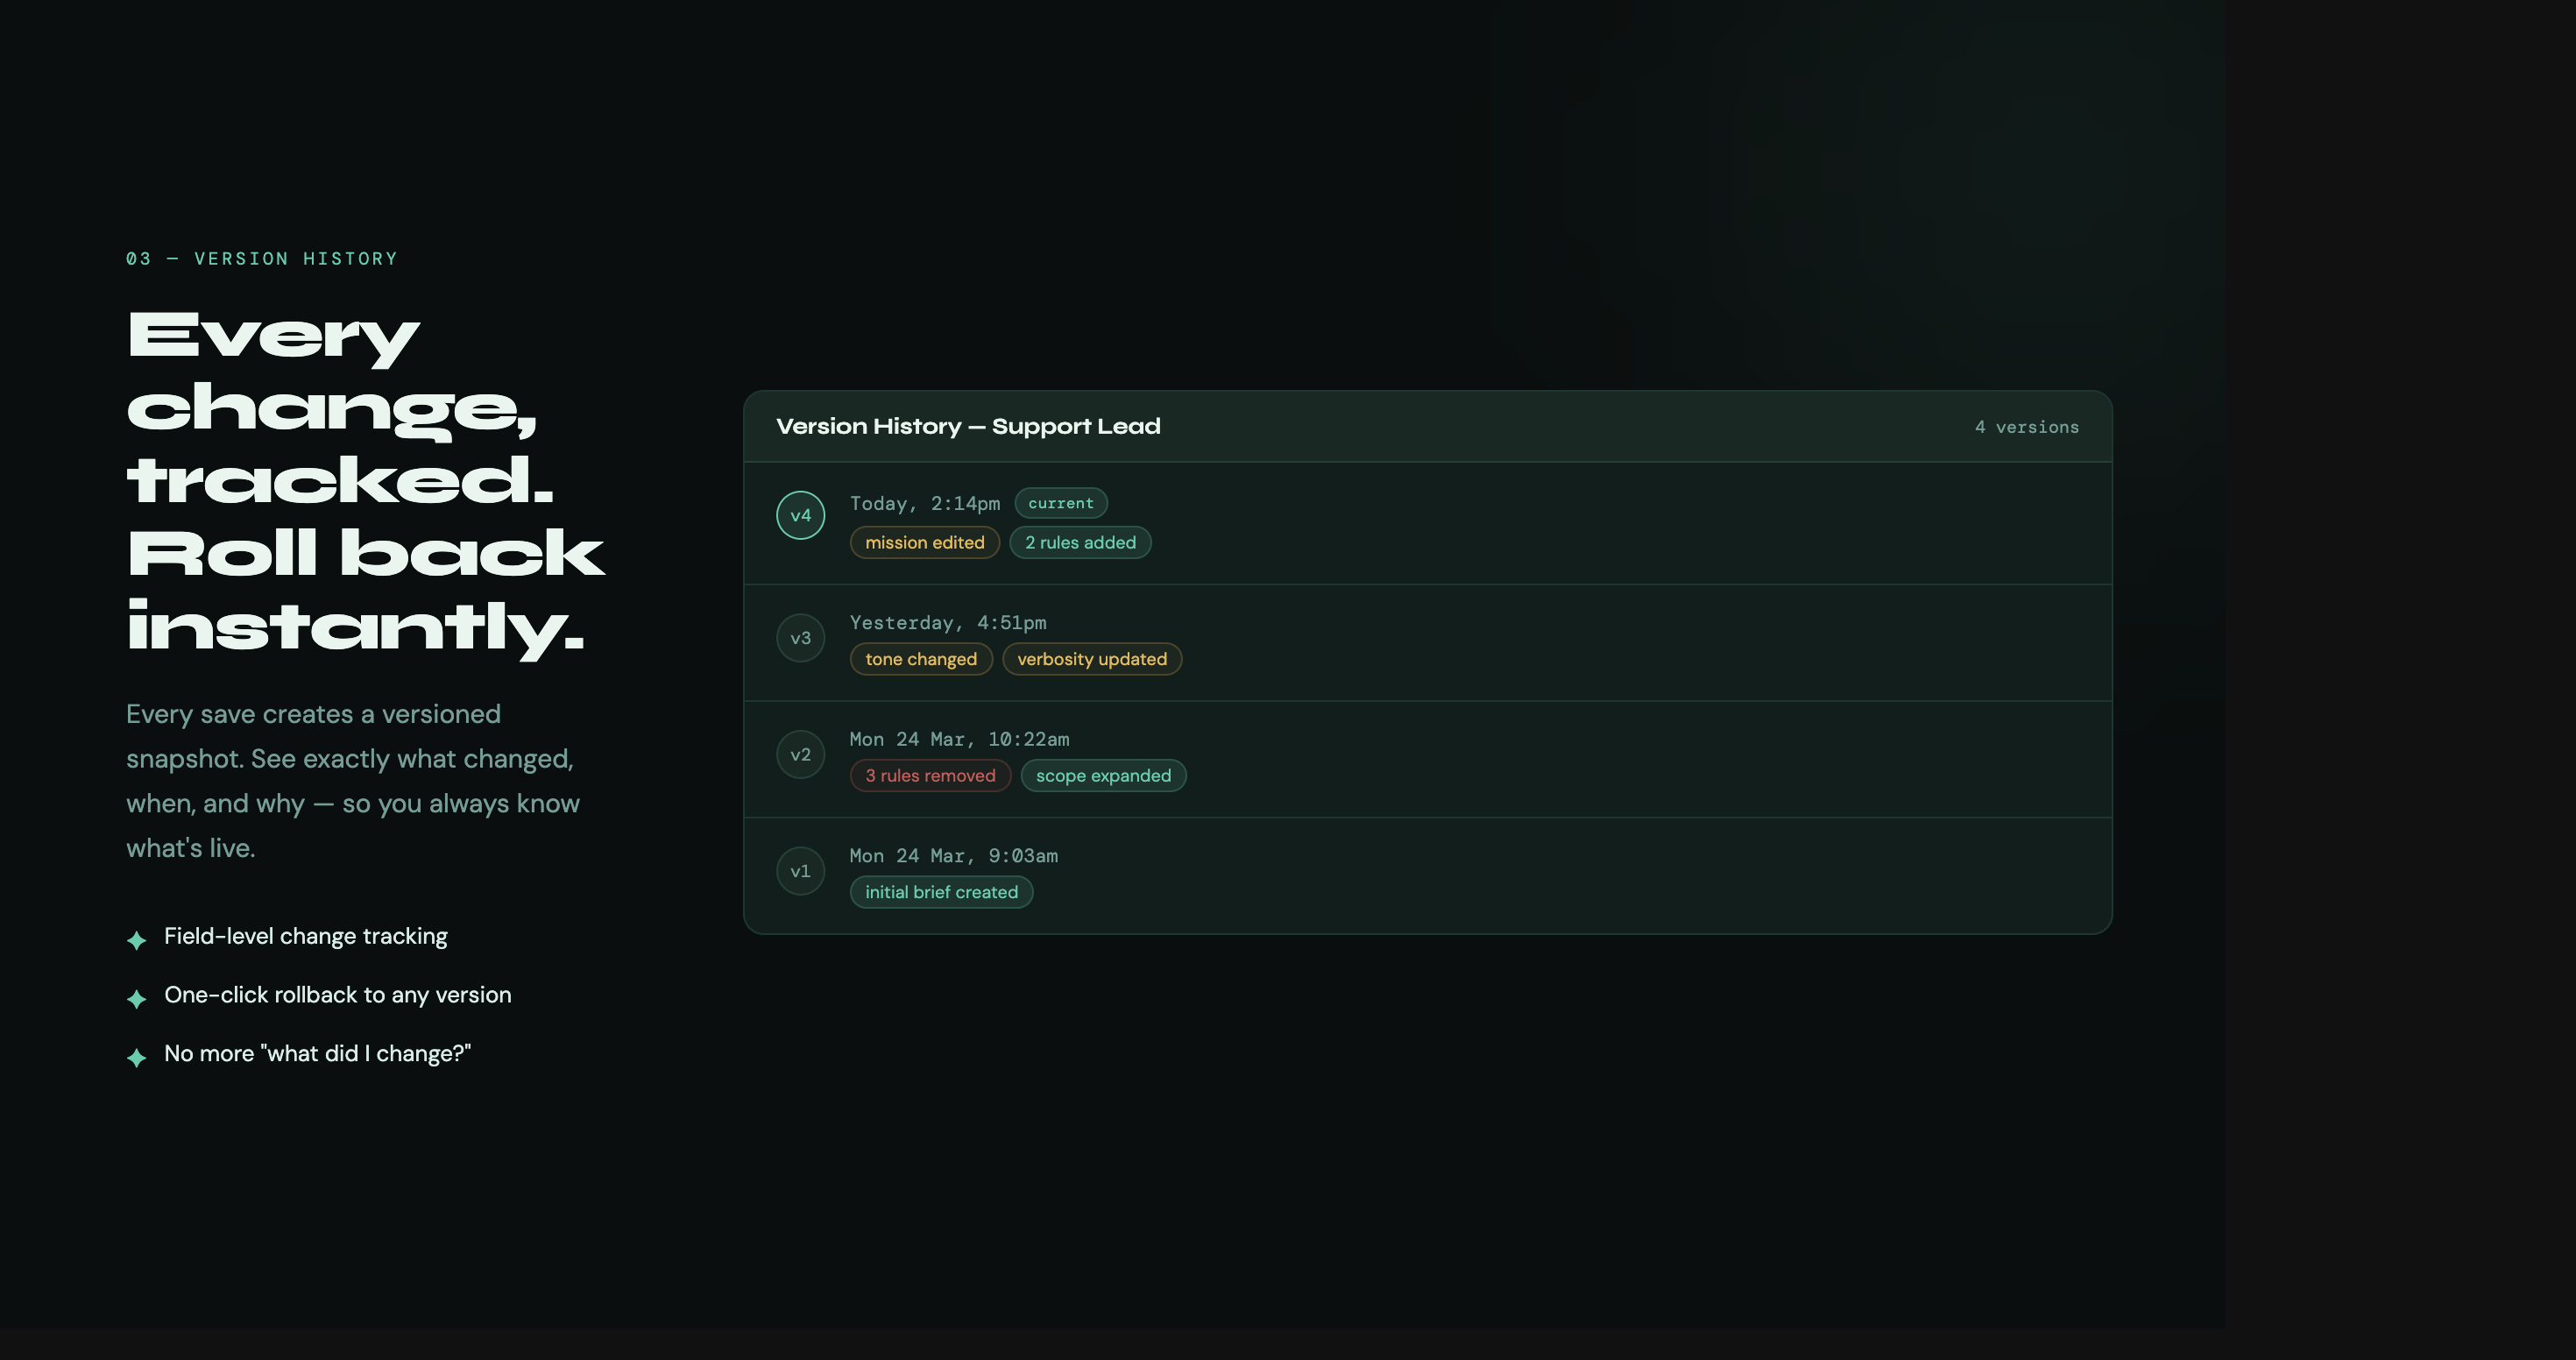Screen dimensions: 2576x1360
Task: Select the 'scope expanded' tag
Action: click(1102, 776)
